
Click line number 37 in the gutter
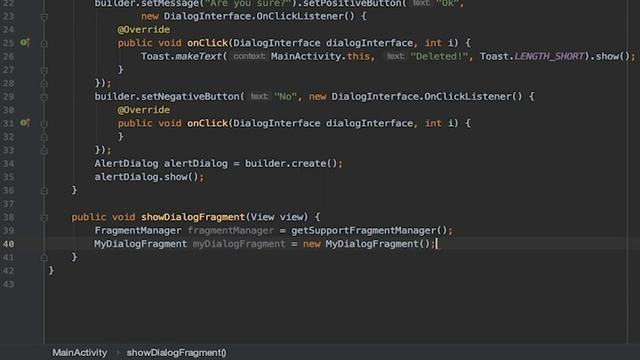8,204
